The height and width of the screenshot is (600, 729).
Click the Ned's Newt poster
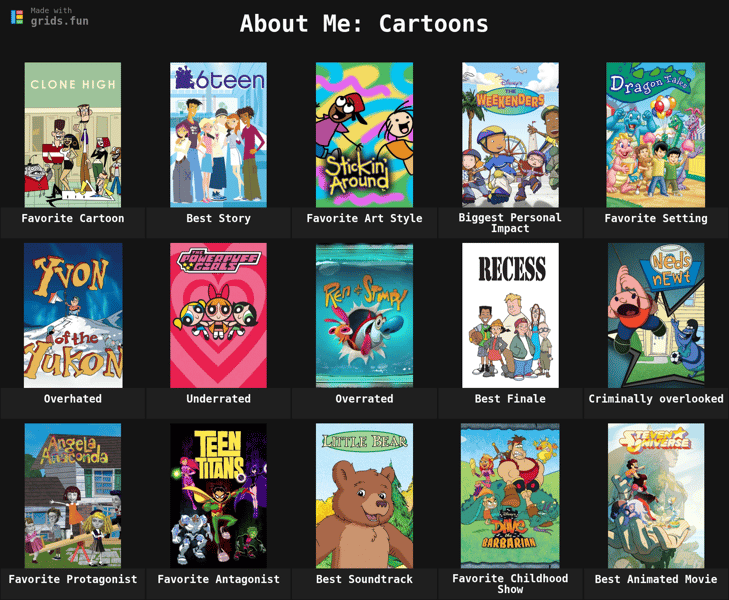click(656, 315)
